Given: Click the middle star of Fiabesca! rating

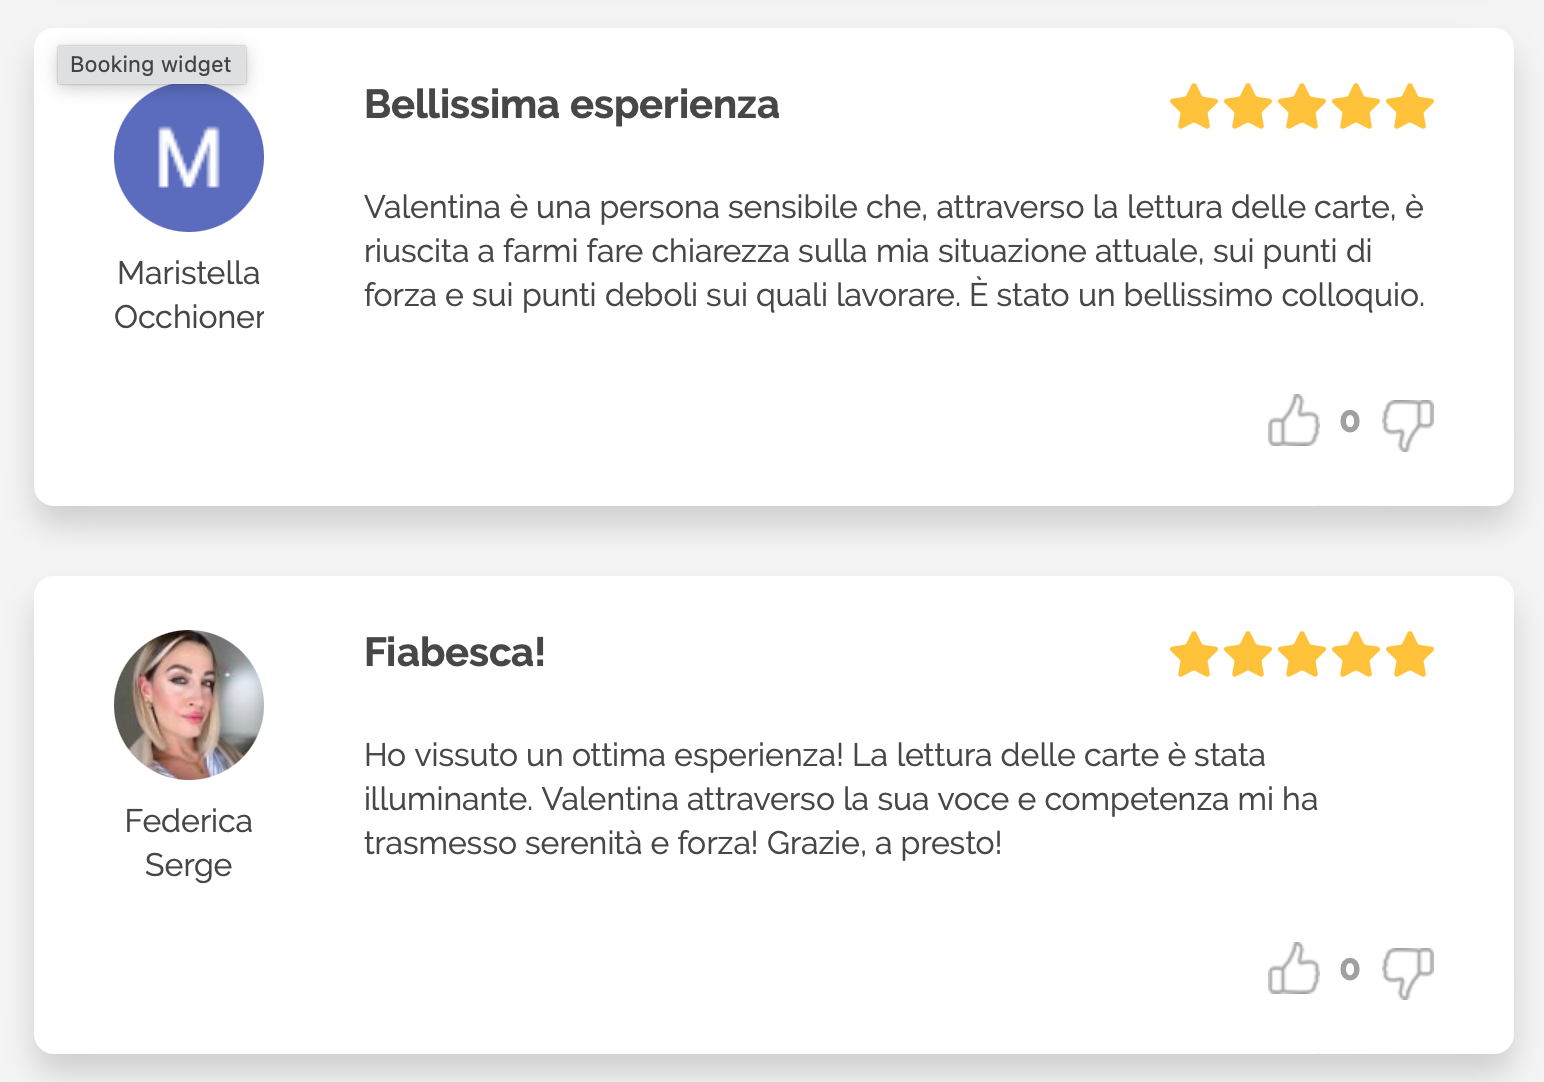Looking at the screenshot, I should tap(1302, 655).
